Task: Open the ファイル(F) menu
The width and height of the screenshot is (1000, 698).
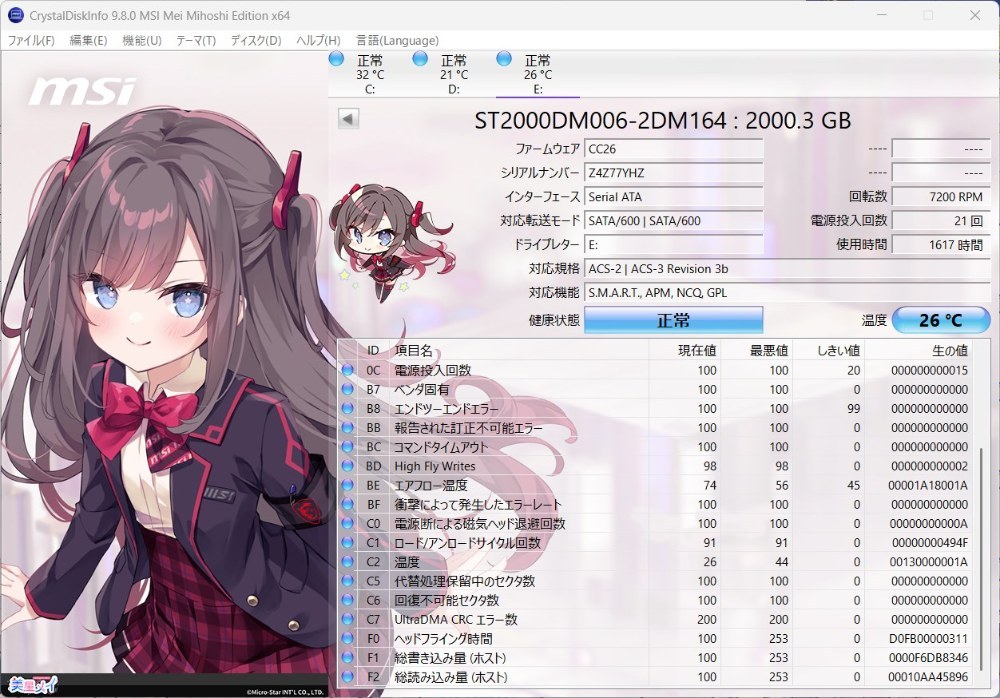Action: tap(31, 40)
